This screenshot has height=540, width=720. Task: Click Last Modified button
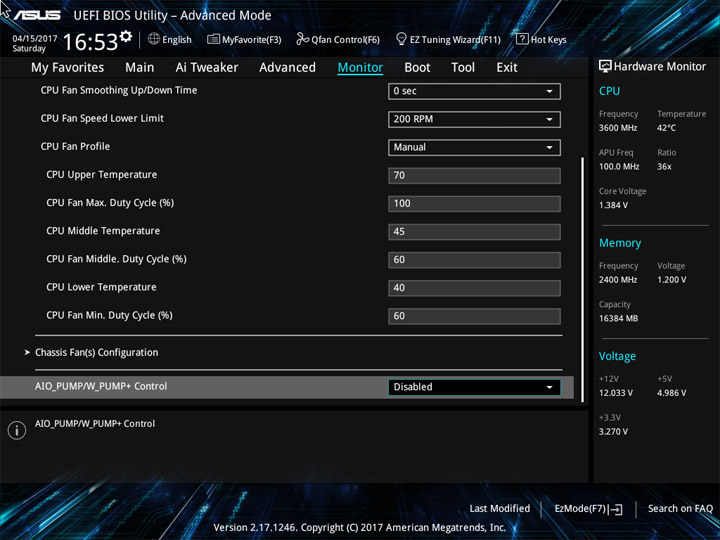500,508
